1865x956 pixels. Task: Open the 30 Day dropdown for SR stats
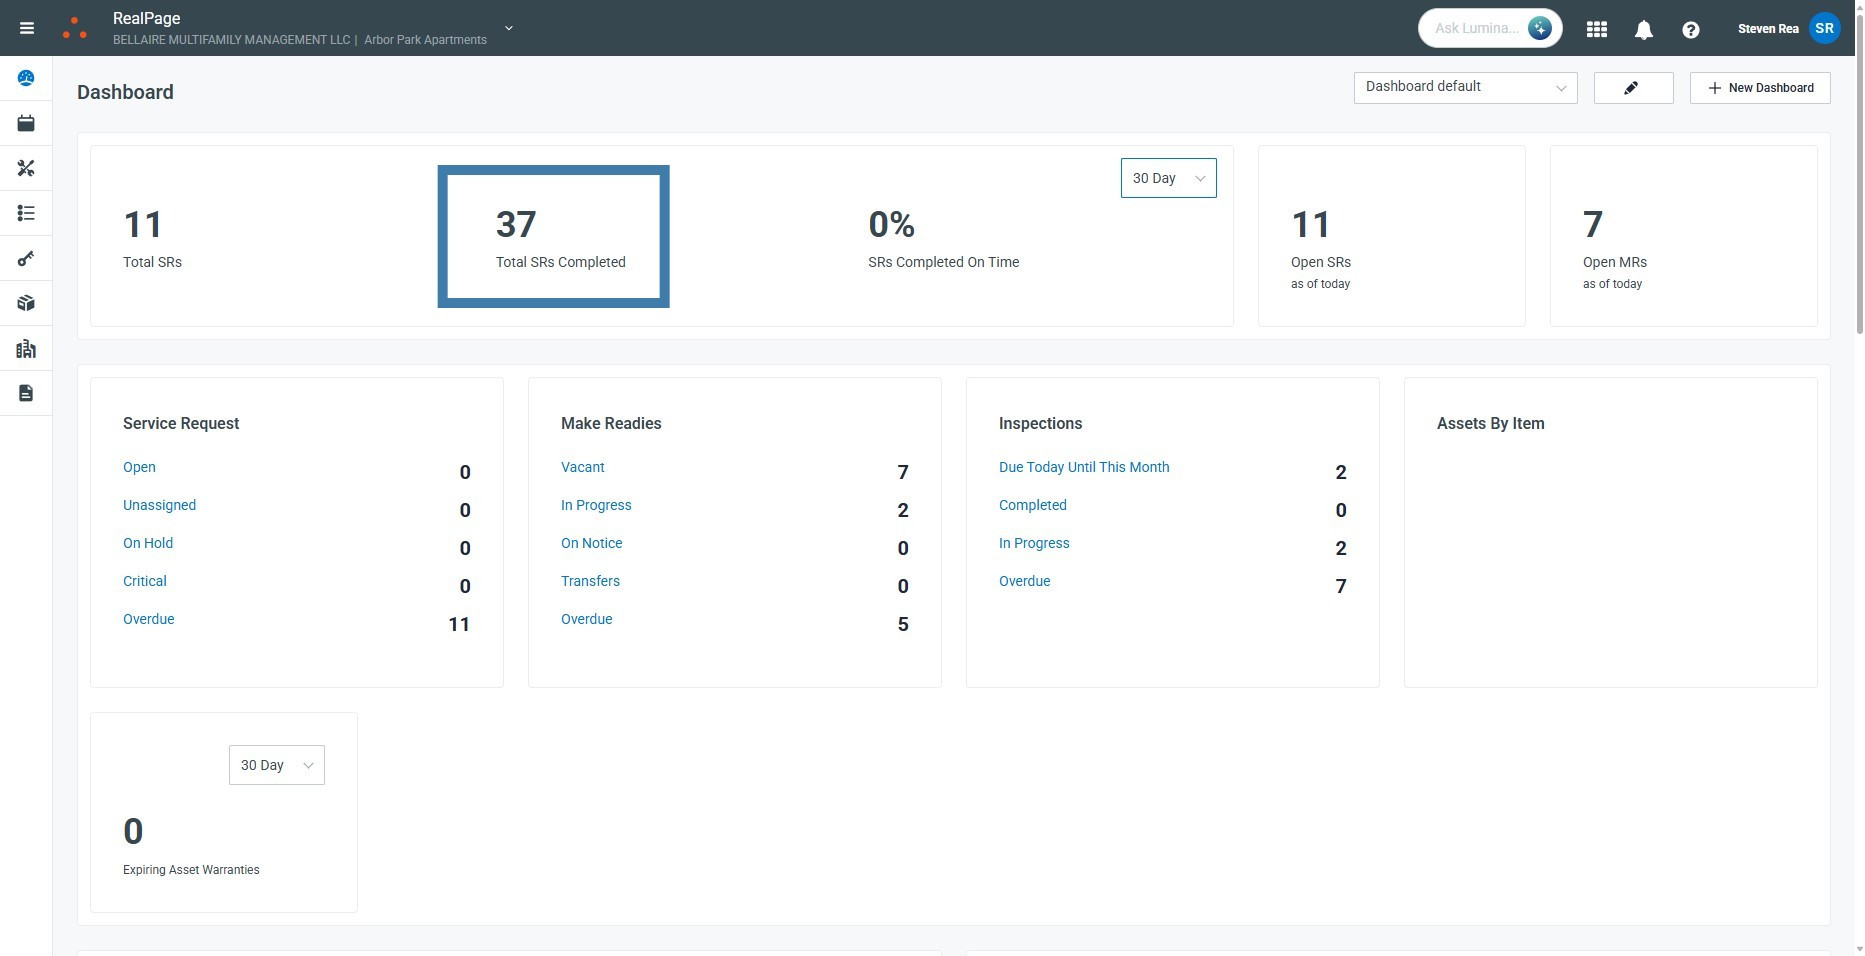(x=1168, y=178)
